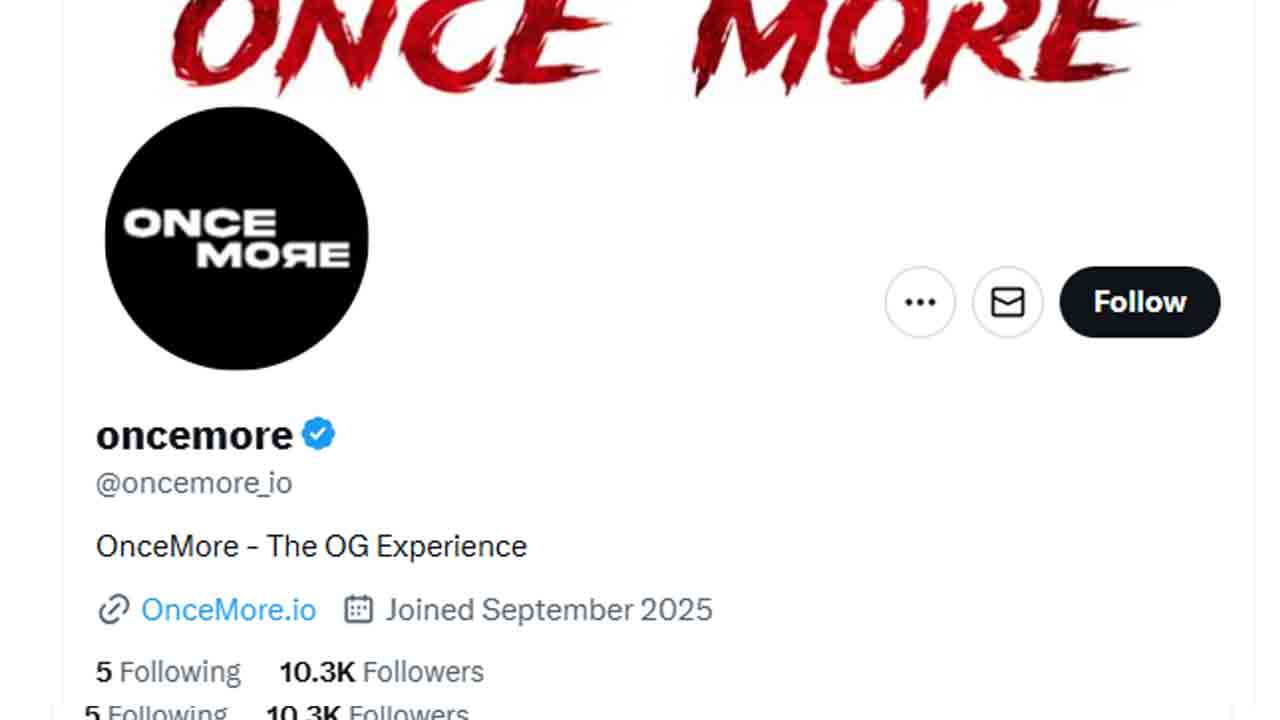Follow the oncemore account
Viewport: 1280px width, 720px height.
click(1139, 302)
